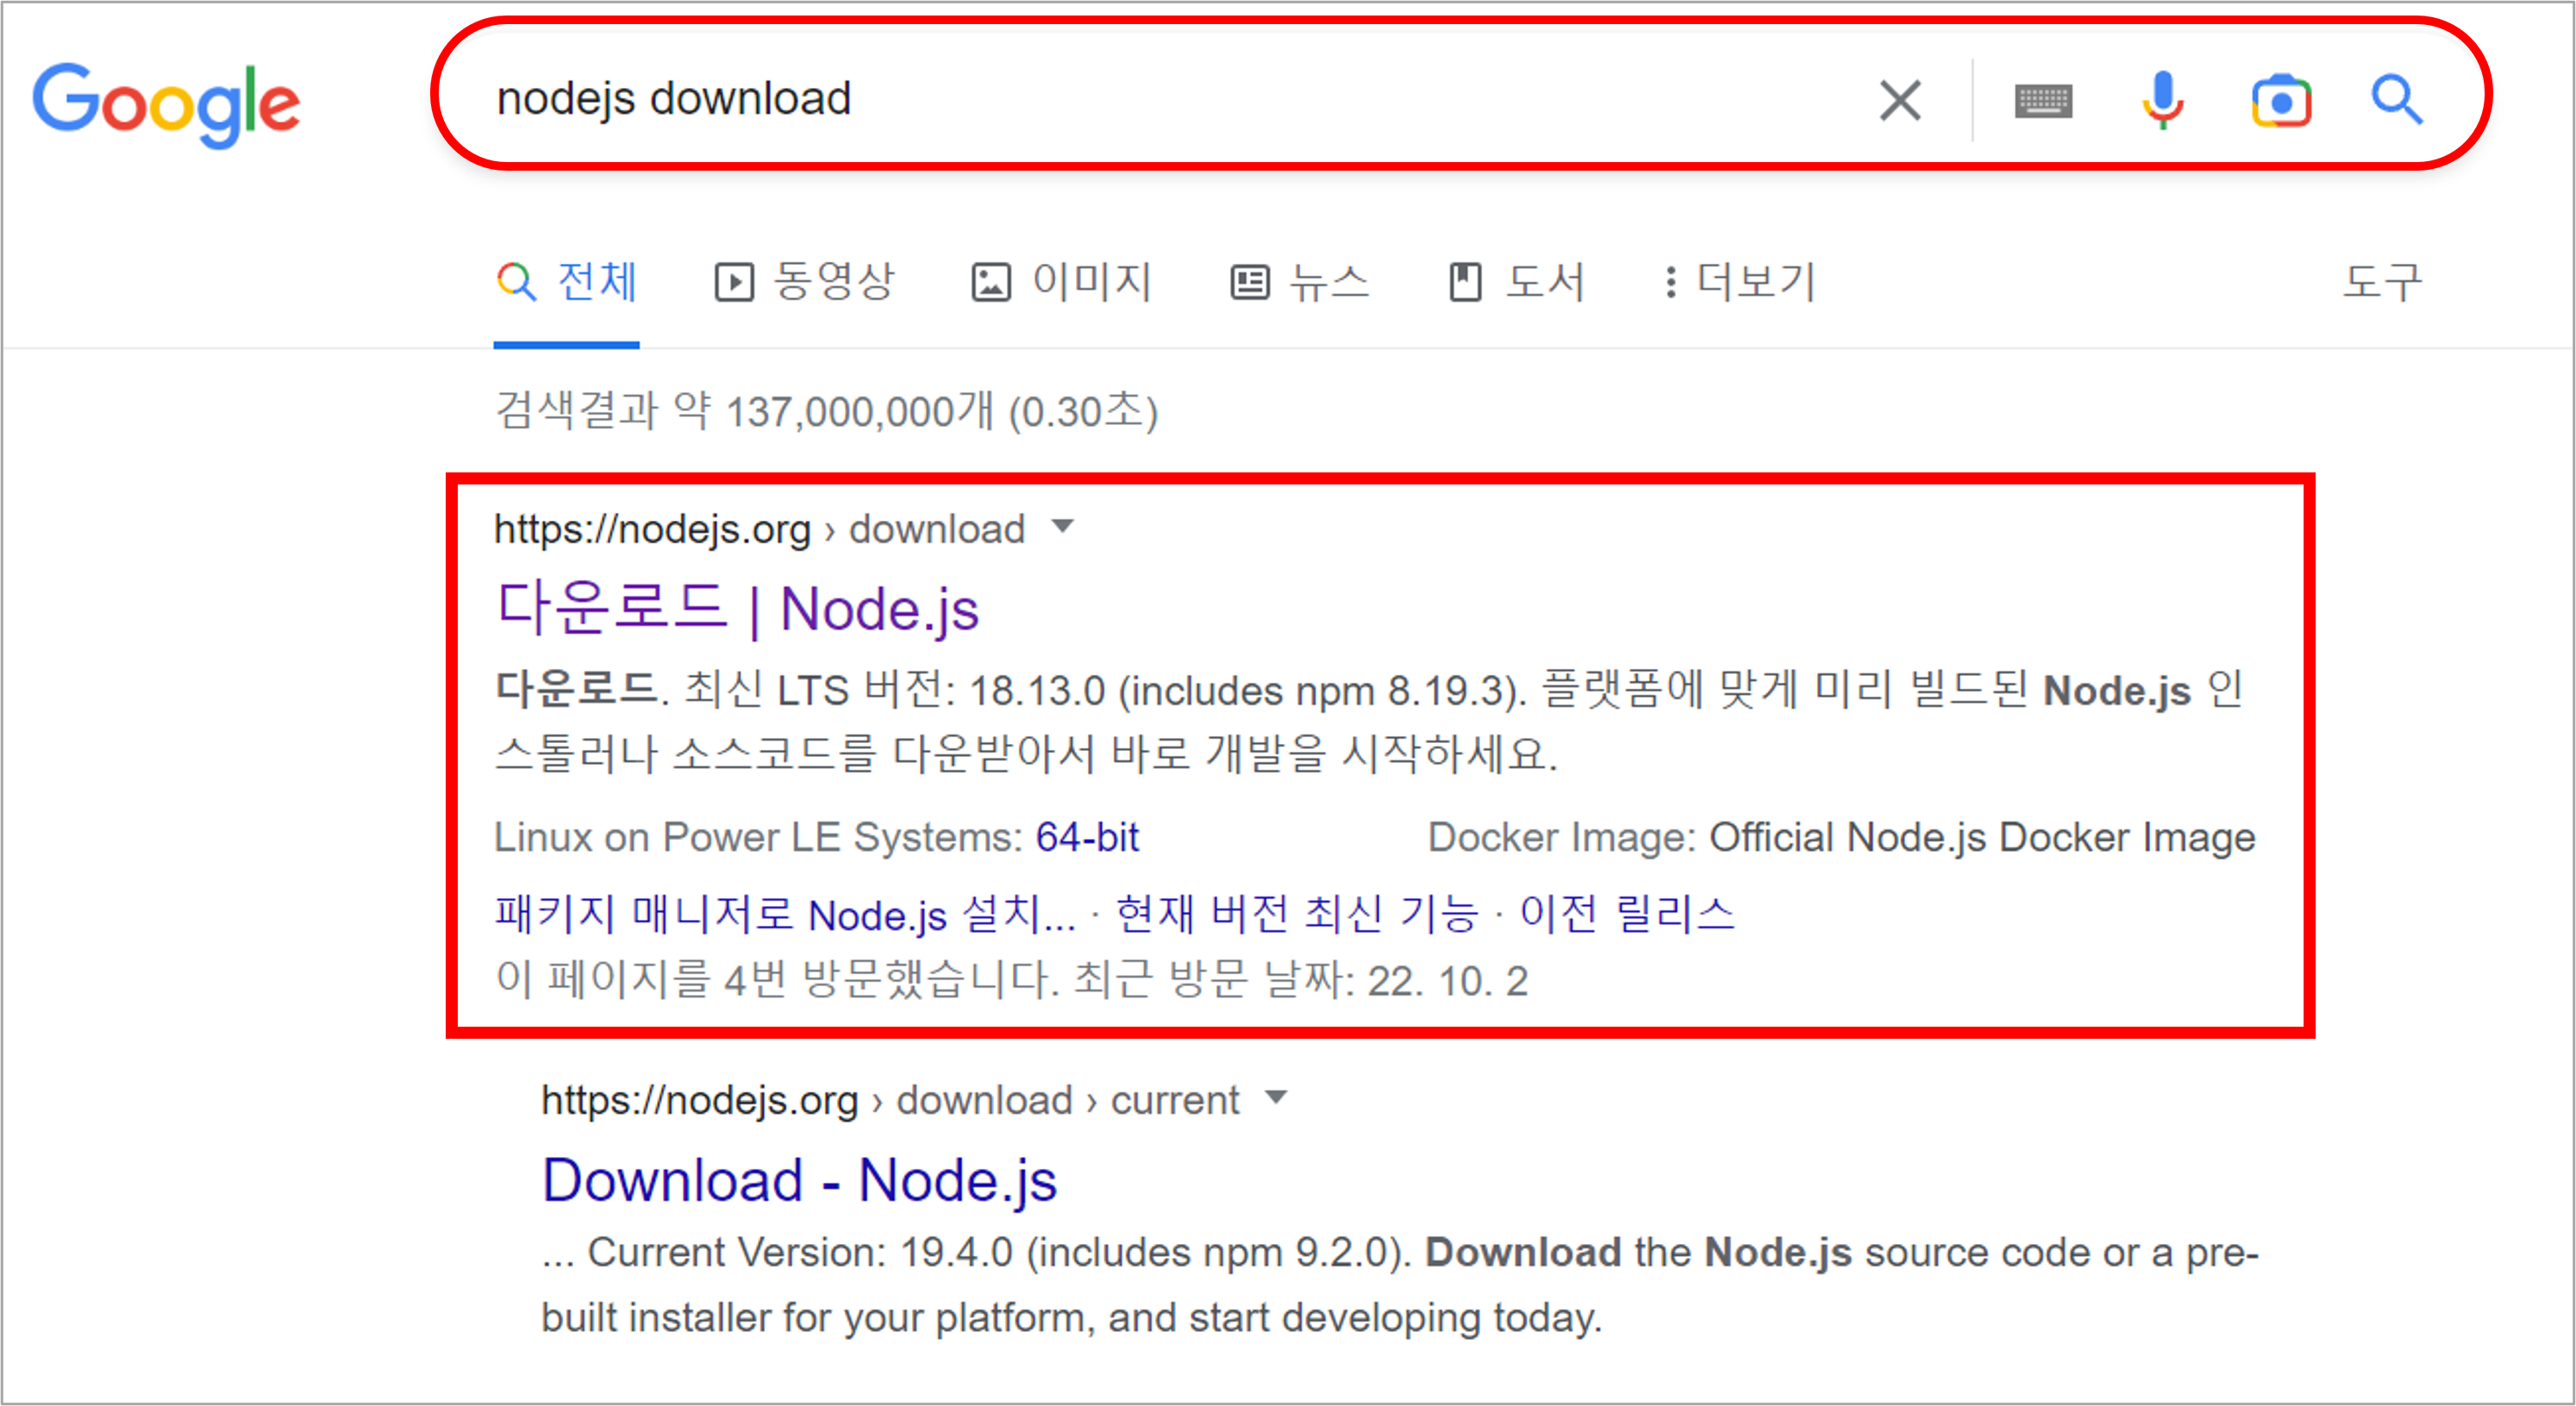2576x1406 pixels.
Task: Start voice search with microphone icon
Action: (x=2162, y=100)
